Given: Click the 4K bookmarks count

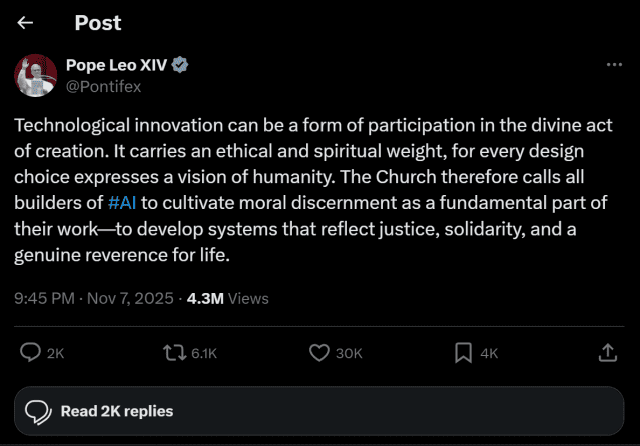Looking at the screenshot, I should [489, 353].
